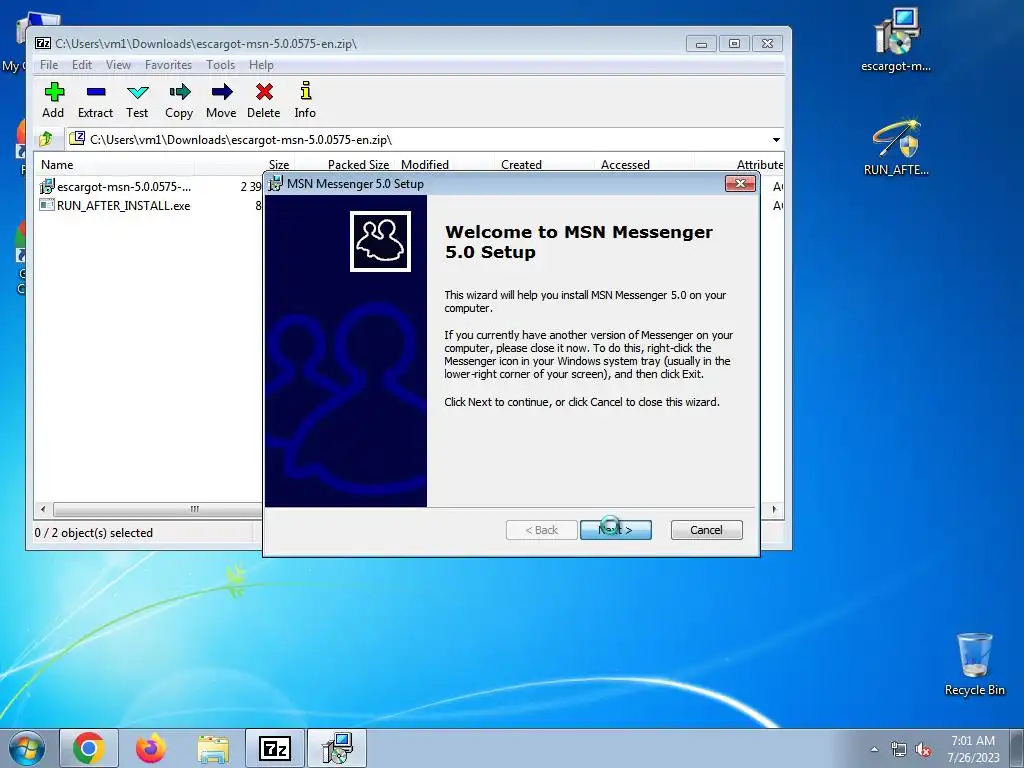Sort by the Created column header
Screen dimensions: 1024x768
[x=544, y=165]
